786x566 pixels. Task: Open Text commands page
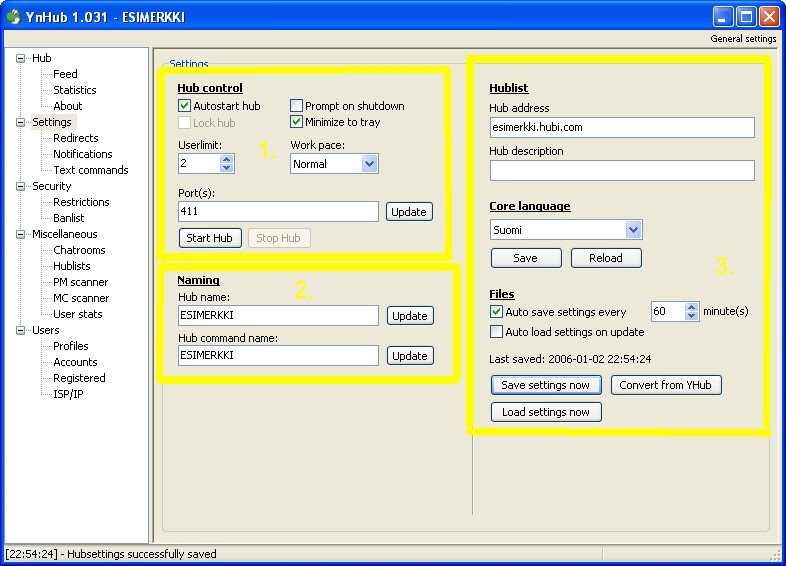pyautogui.click(x=91, y=170)
